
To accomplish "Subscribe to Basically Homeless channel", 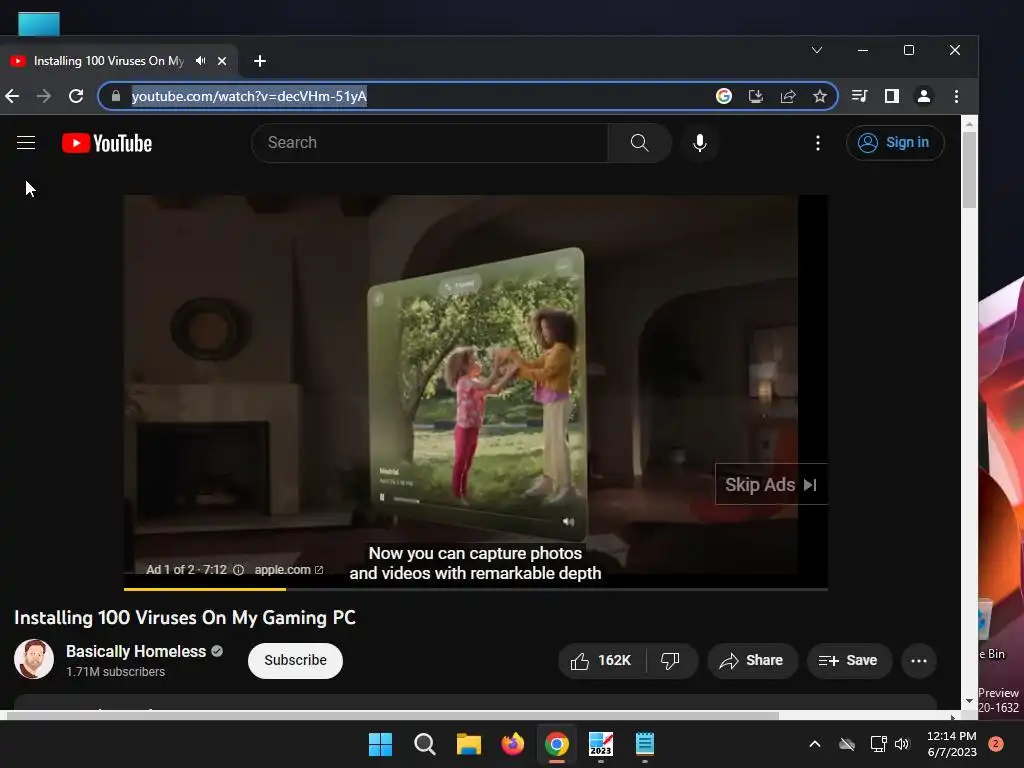I will coord(295,660).
